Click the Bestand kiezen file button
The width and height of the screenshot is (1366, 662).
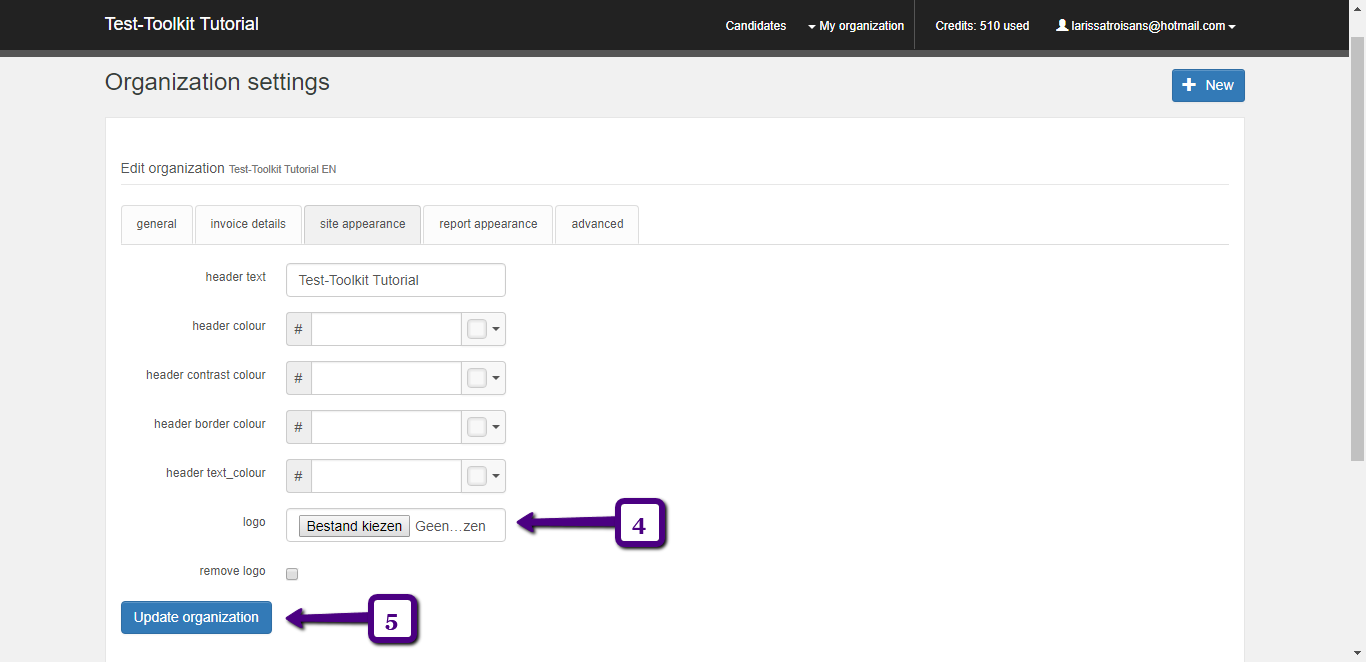tap(354, 526)
